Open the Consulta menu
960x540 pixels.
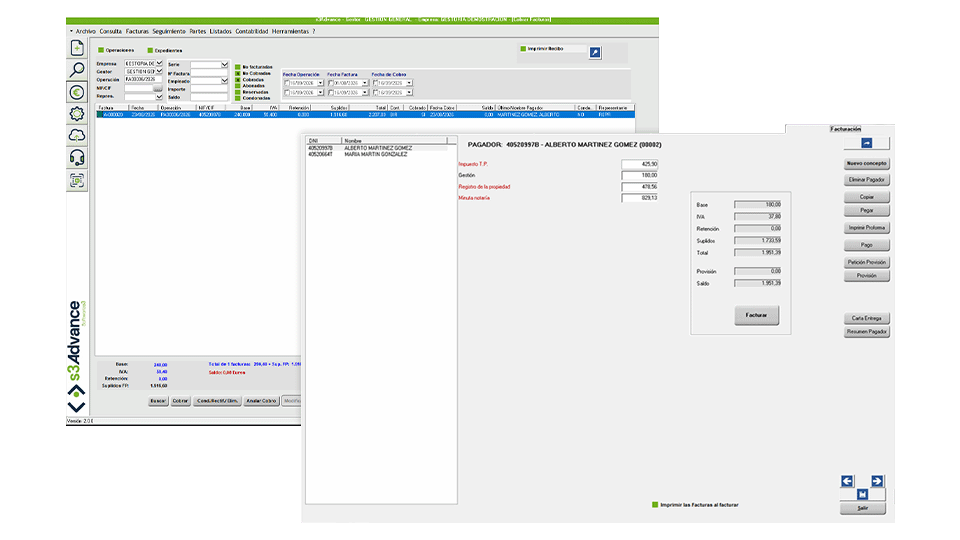point(111,31)
